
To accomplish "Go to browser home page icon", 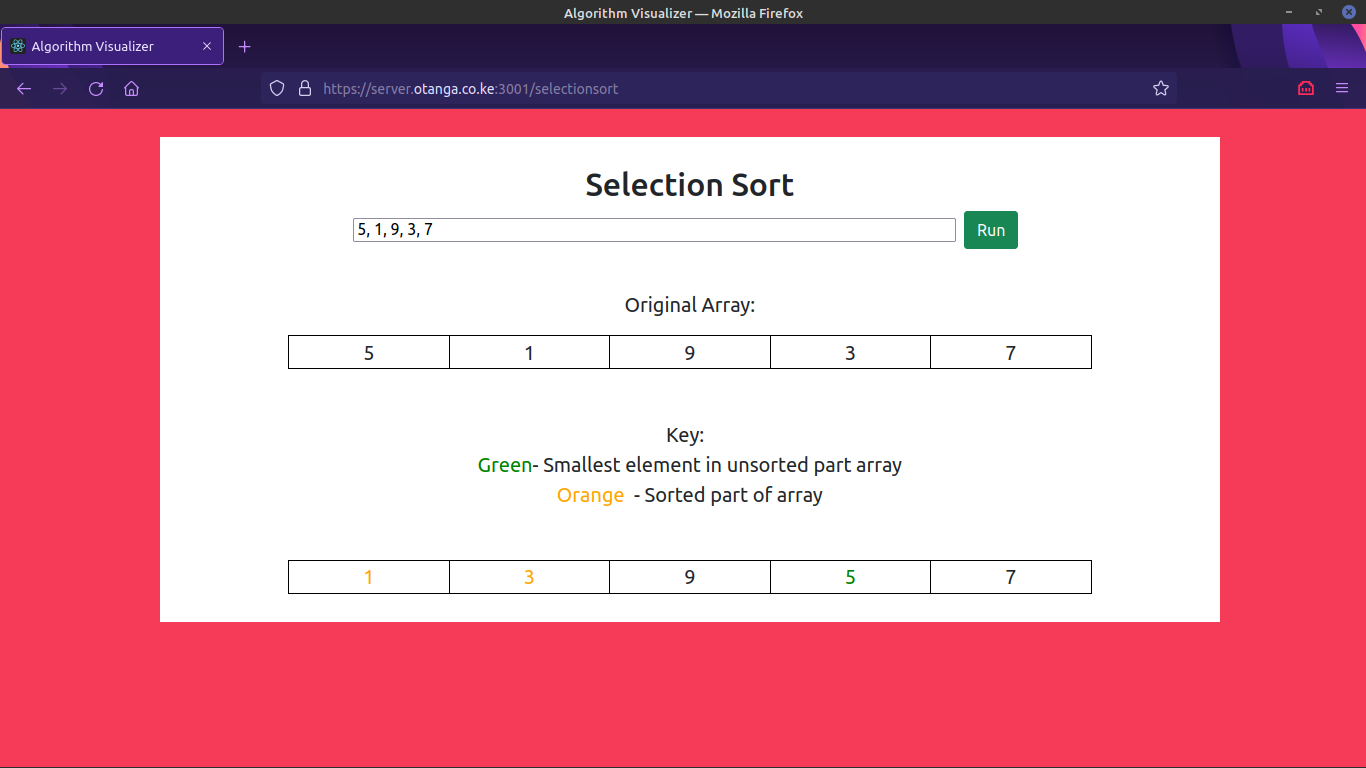I will click(131, 89).
